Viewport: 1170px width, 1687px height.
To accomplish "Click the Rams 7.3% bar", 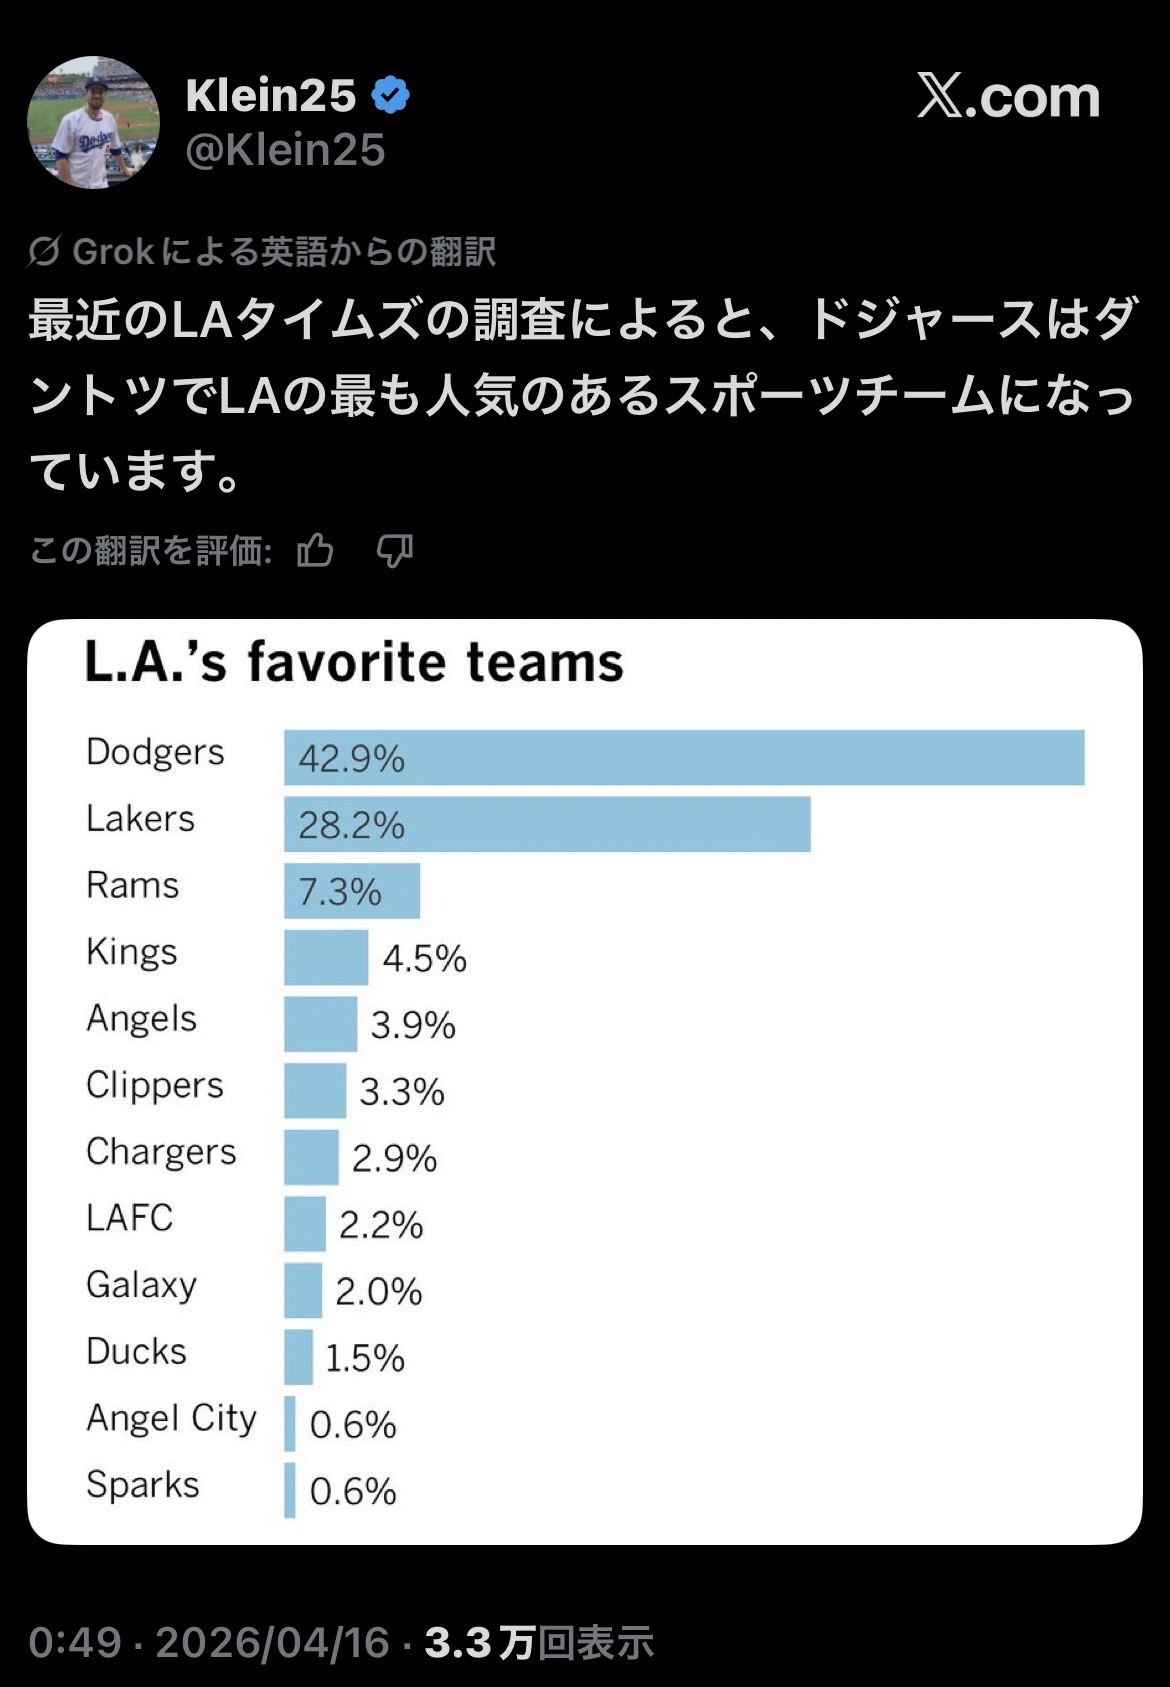I will pyautogui.click(x=352, y=891).
